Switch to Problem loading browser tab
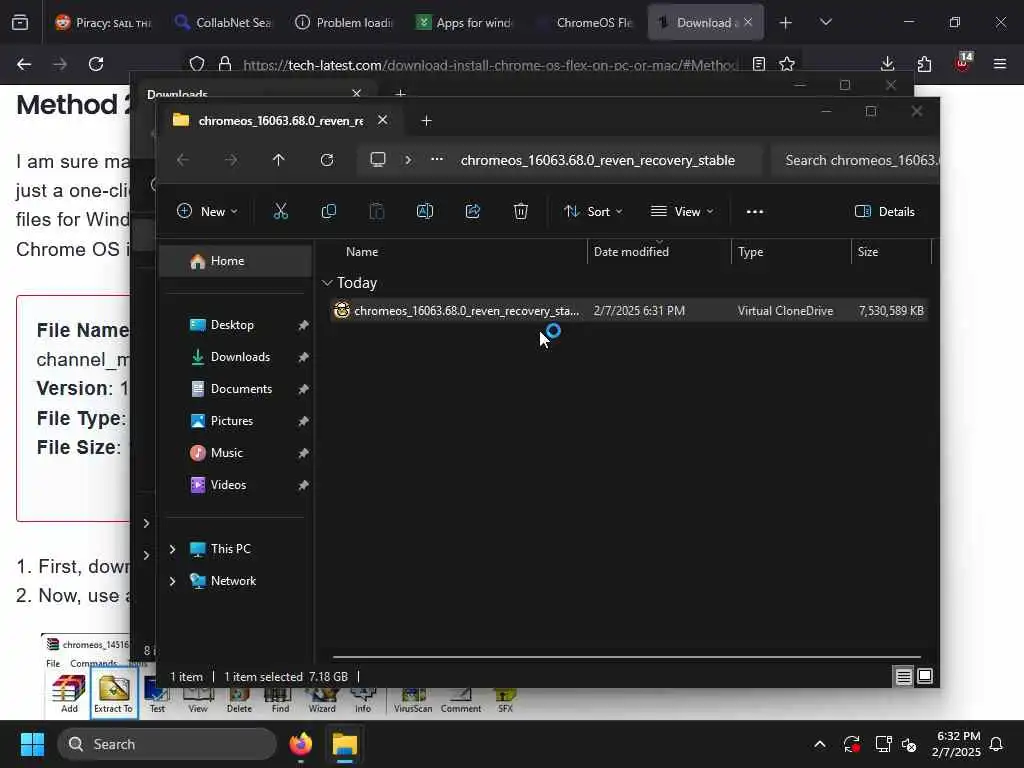The image size is (1024, 768). tap(343, 22)
